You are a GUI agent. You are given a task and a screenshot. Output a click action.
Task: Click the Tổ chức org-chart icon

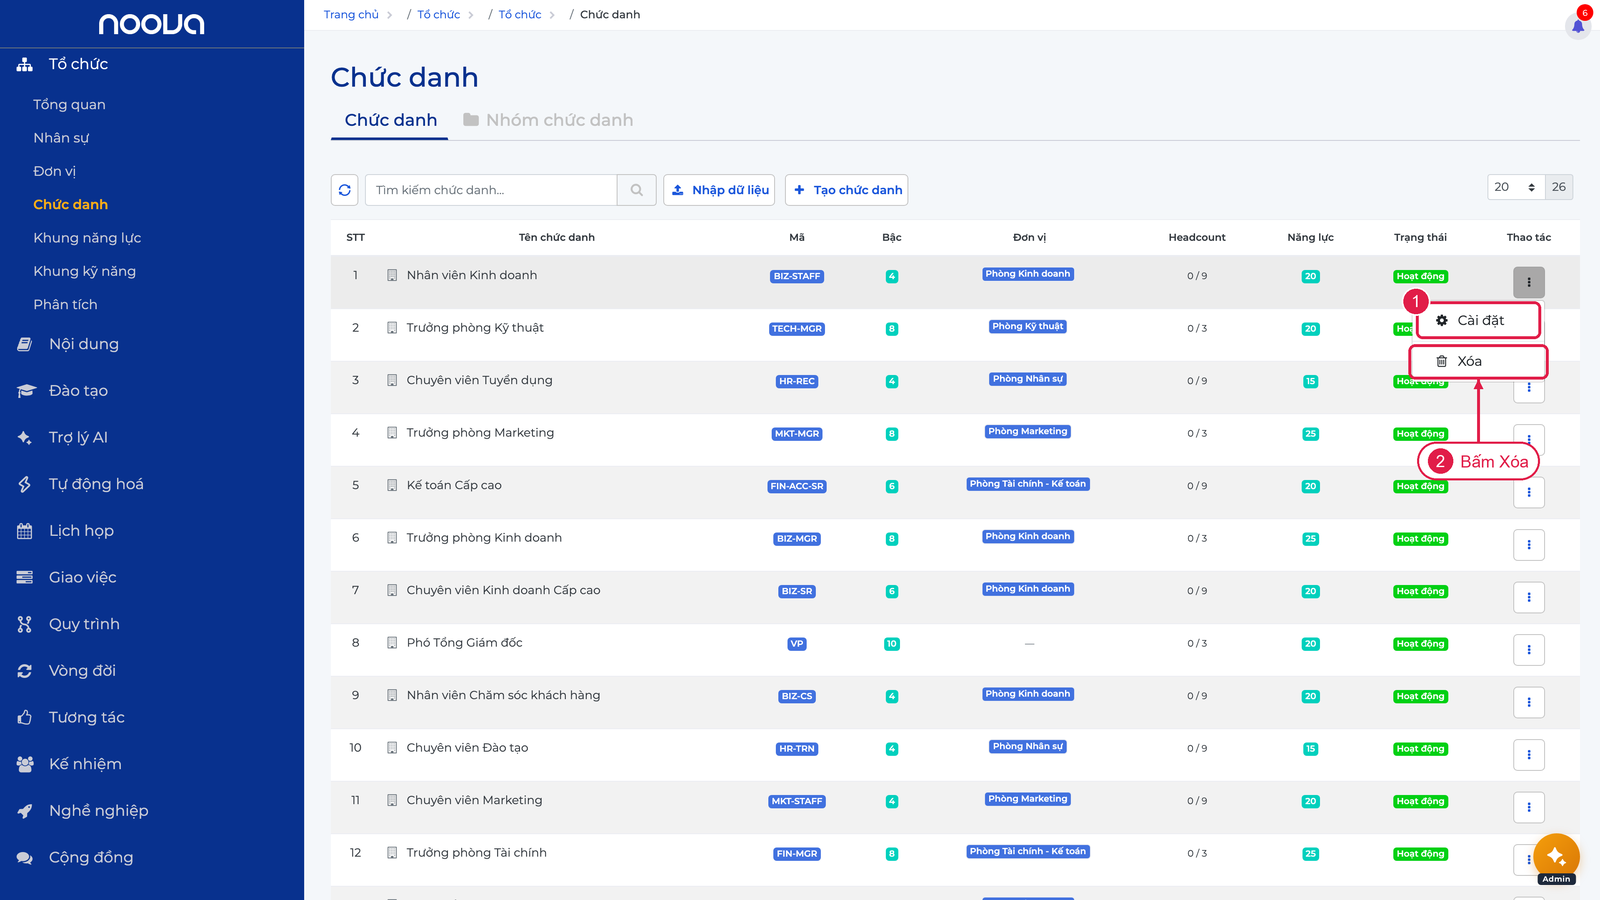point(25,64)
